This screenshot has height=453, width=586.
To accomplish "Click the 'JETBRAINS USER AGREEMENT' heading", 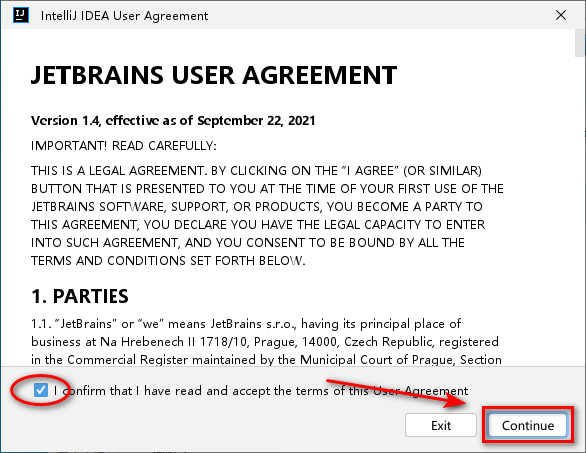I will tap(214, 75).
